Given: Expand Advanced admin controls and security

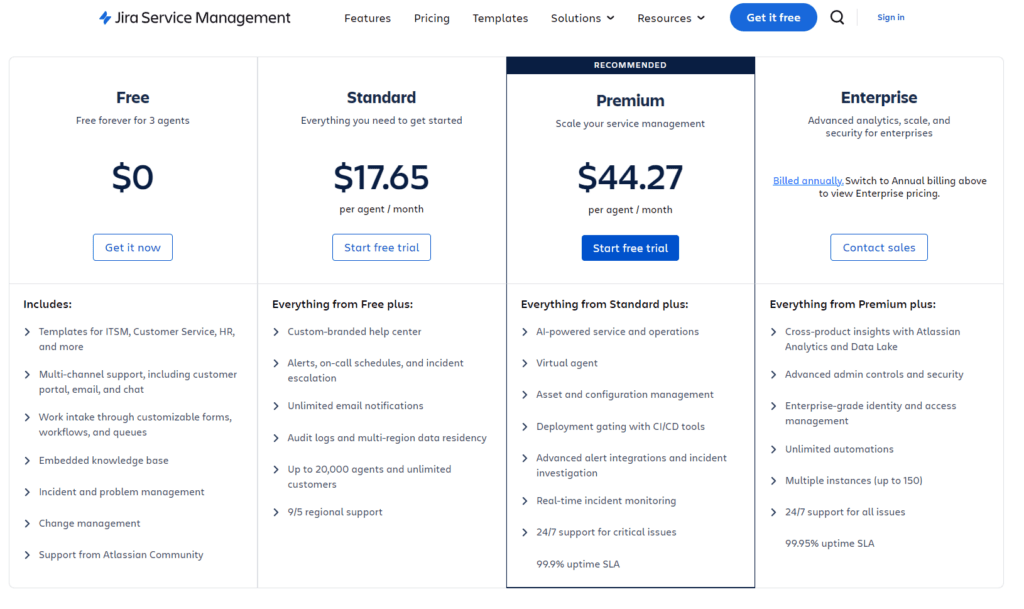Looking at the screenshot, I should [x=867, y=375].
